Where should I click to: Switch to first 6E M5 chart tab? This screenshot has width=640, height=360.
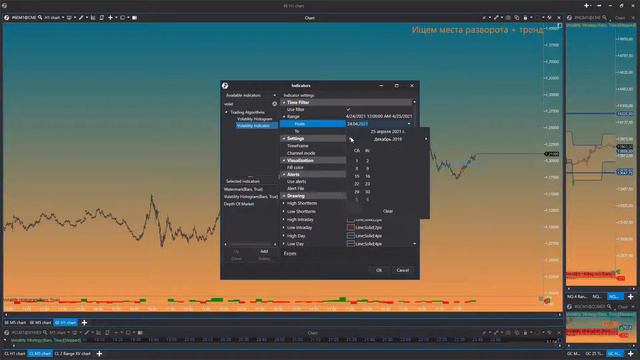tap(15, 322)
